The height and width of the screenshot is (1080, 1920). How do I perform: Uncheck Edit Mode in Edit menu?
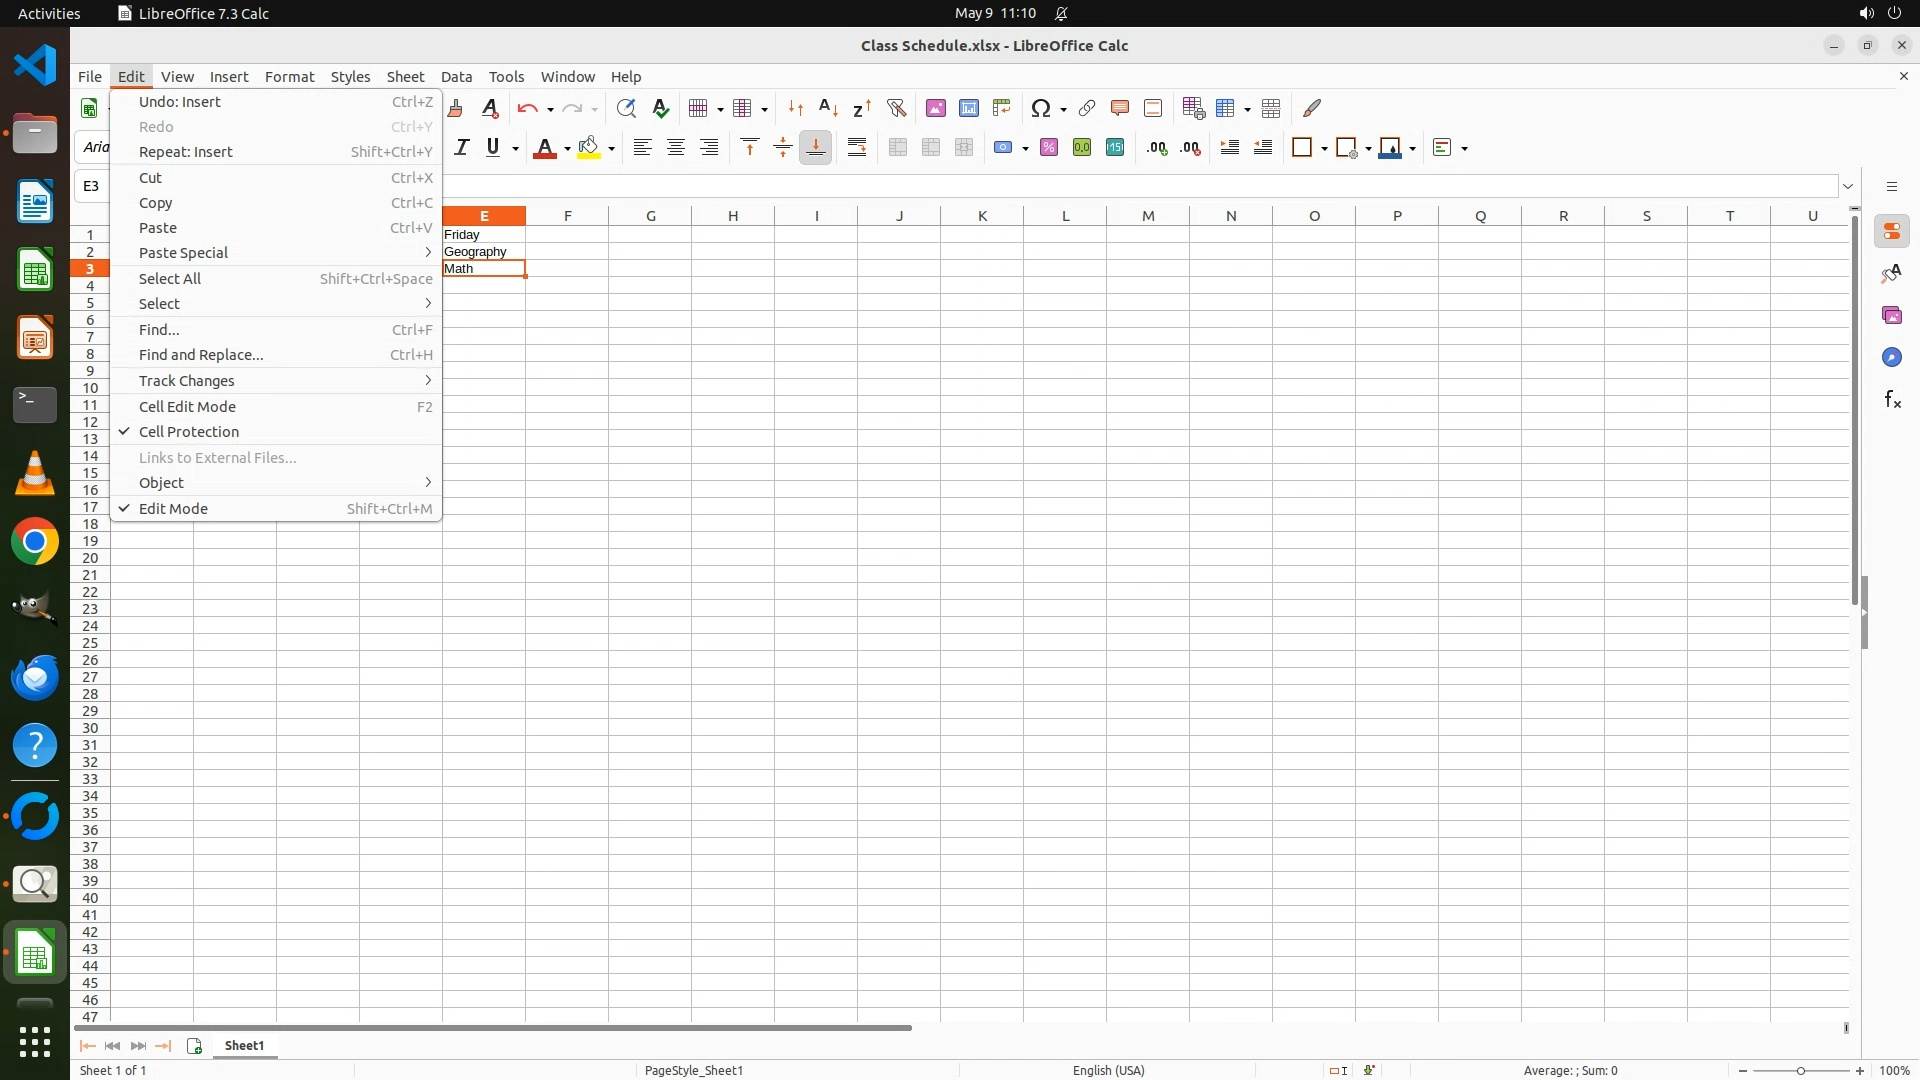(x=173, y=509)
